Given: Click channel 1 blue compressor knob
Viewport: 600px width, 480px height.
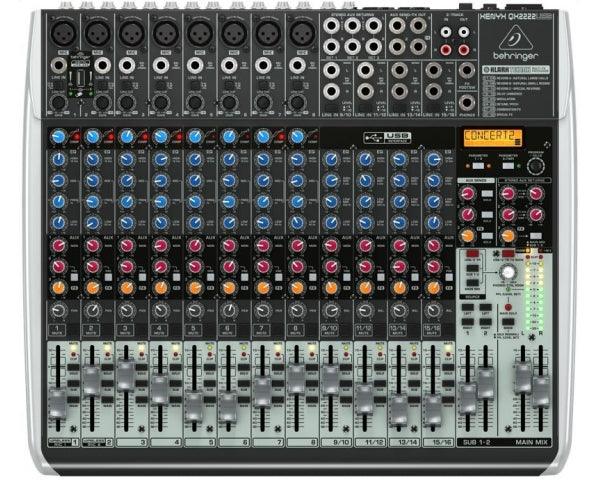Looking at the screenshot, I should (x=59, y=137).
